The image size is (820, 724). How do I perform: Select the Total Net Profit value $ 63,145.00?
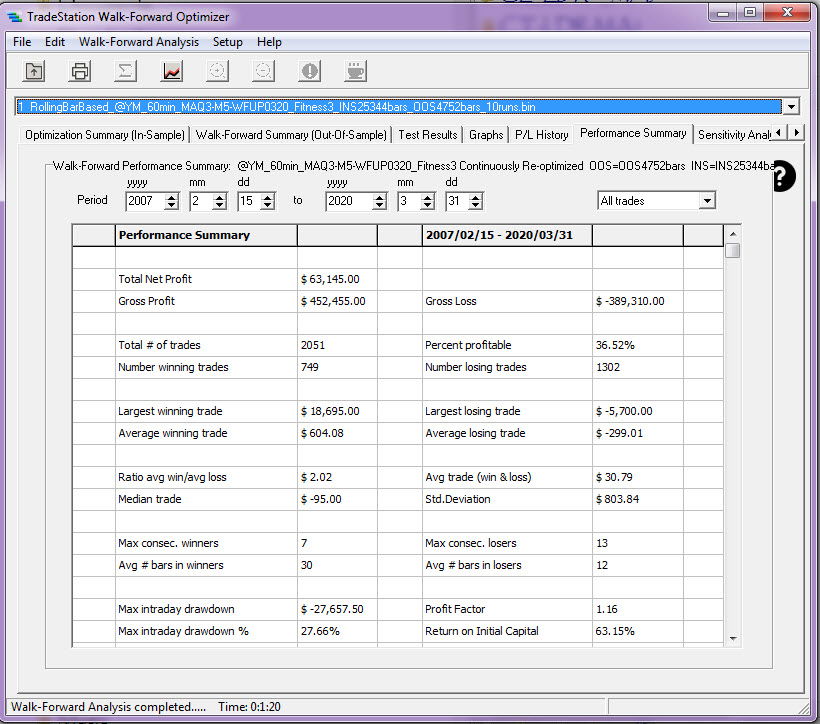pyautogui.click(x=331, y=279)
